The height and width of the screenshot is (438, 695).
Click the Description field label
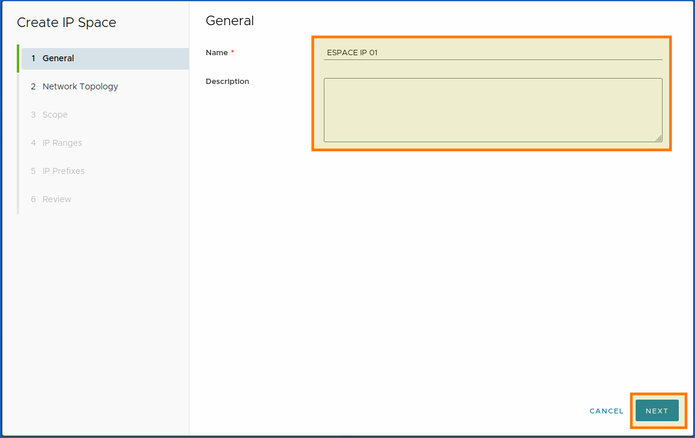pyautogui.click(x=227, y=81)
